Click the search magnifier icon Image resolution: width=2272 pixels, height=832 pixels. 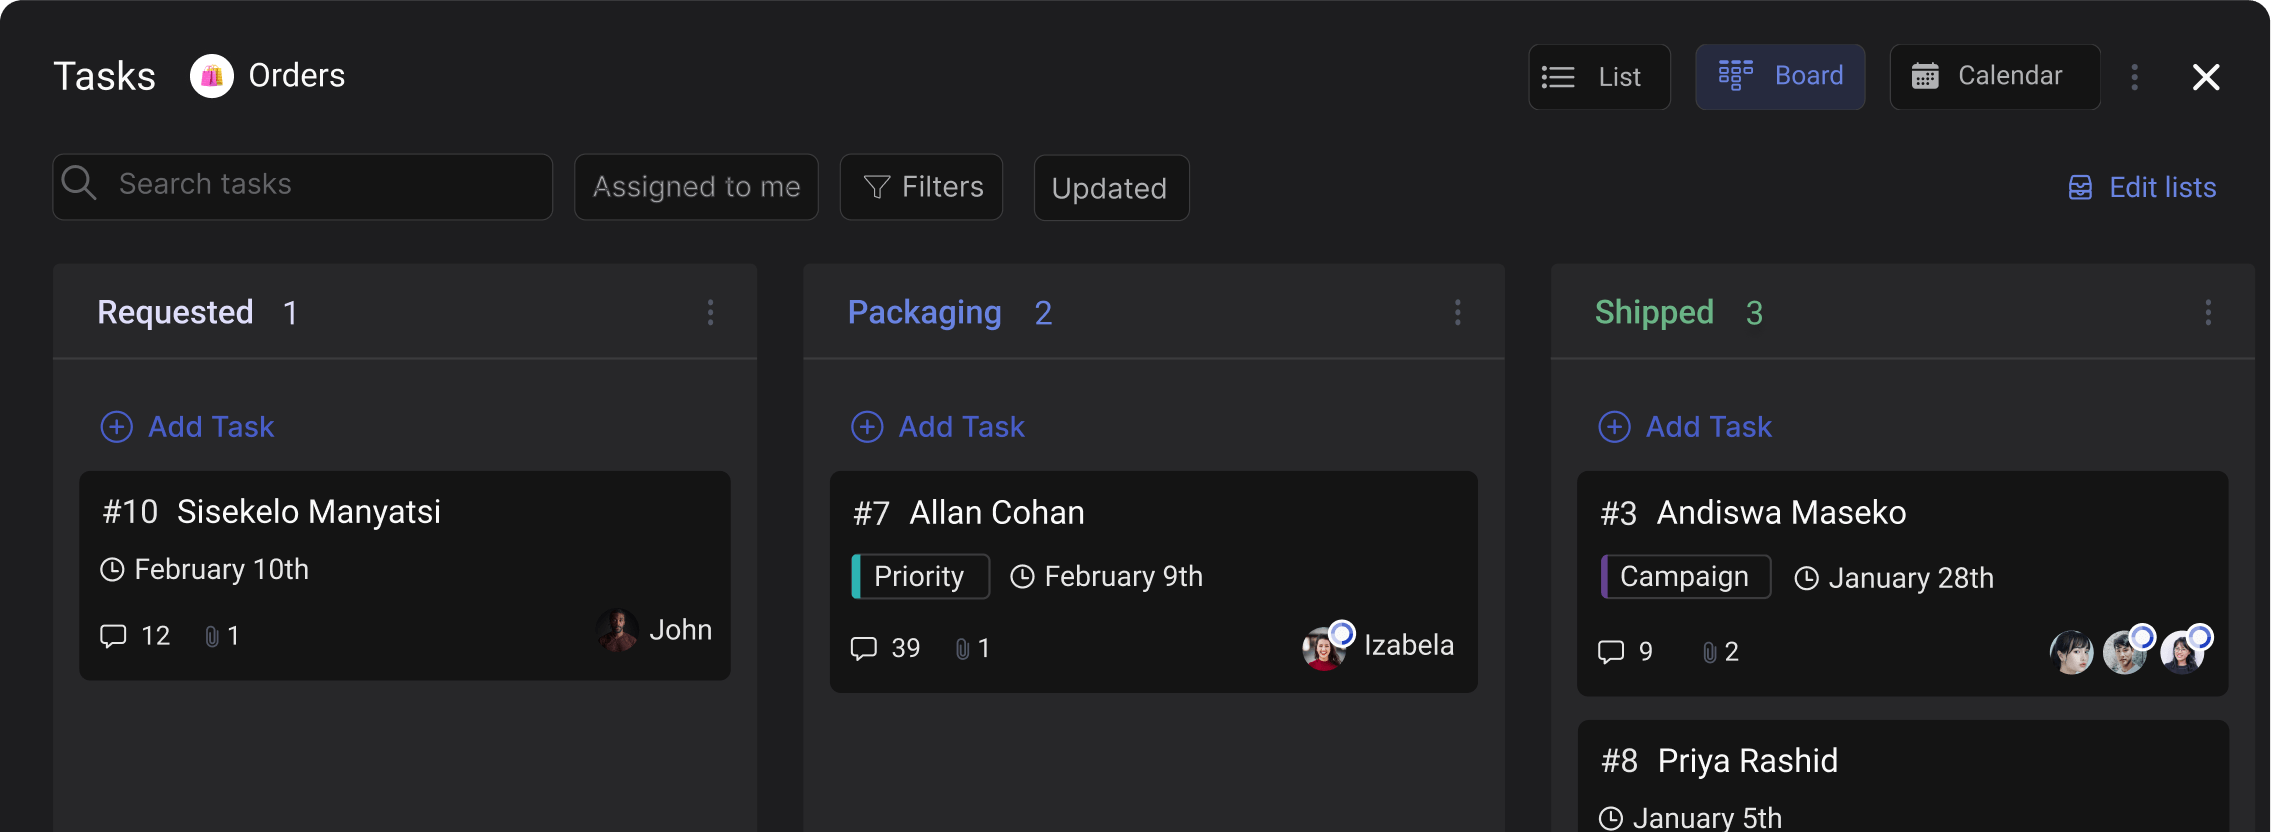(81, 184)
